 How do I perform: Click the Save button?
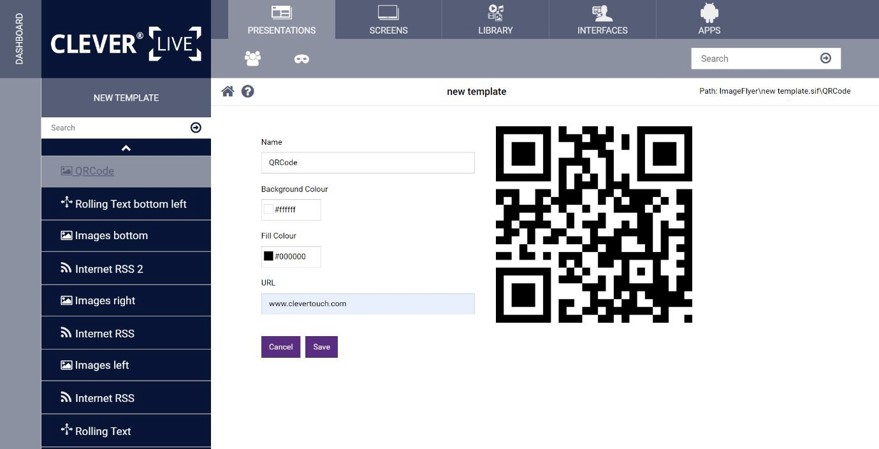click(322, 347)
